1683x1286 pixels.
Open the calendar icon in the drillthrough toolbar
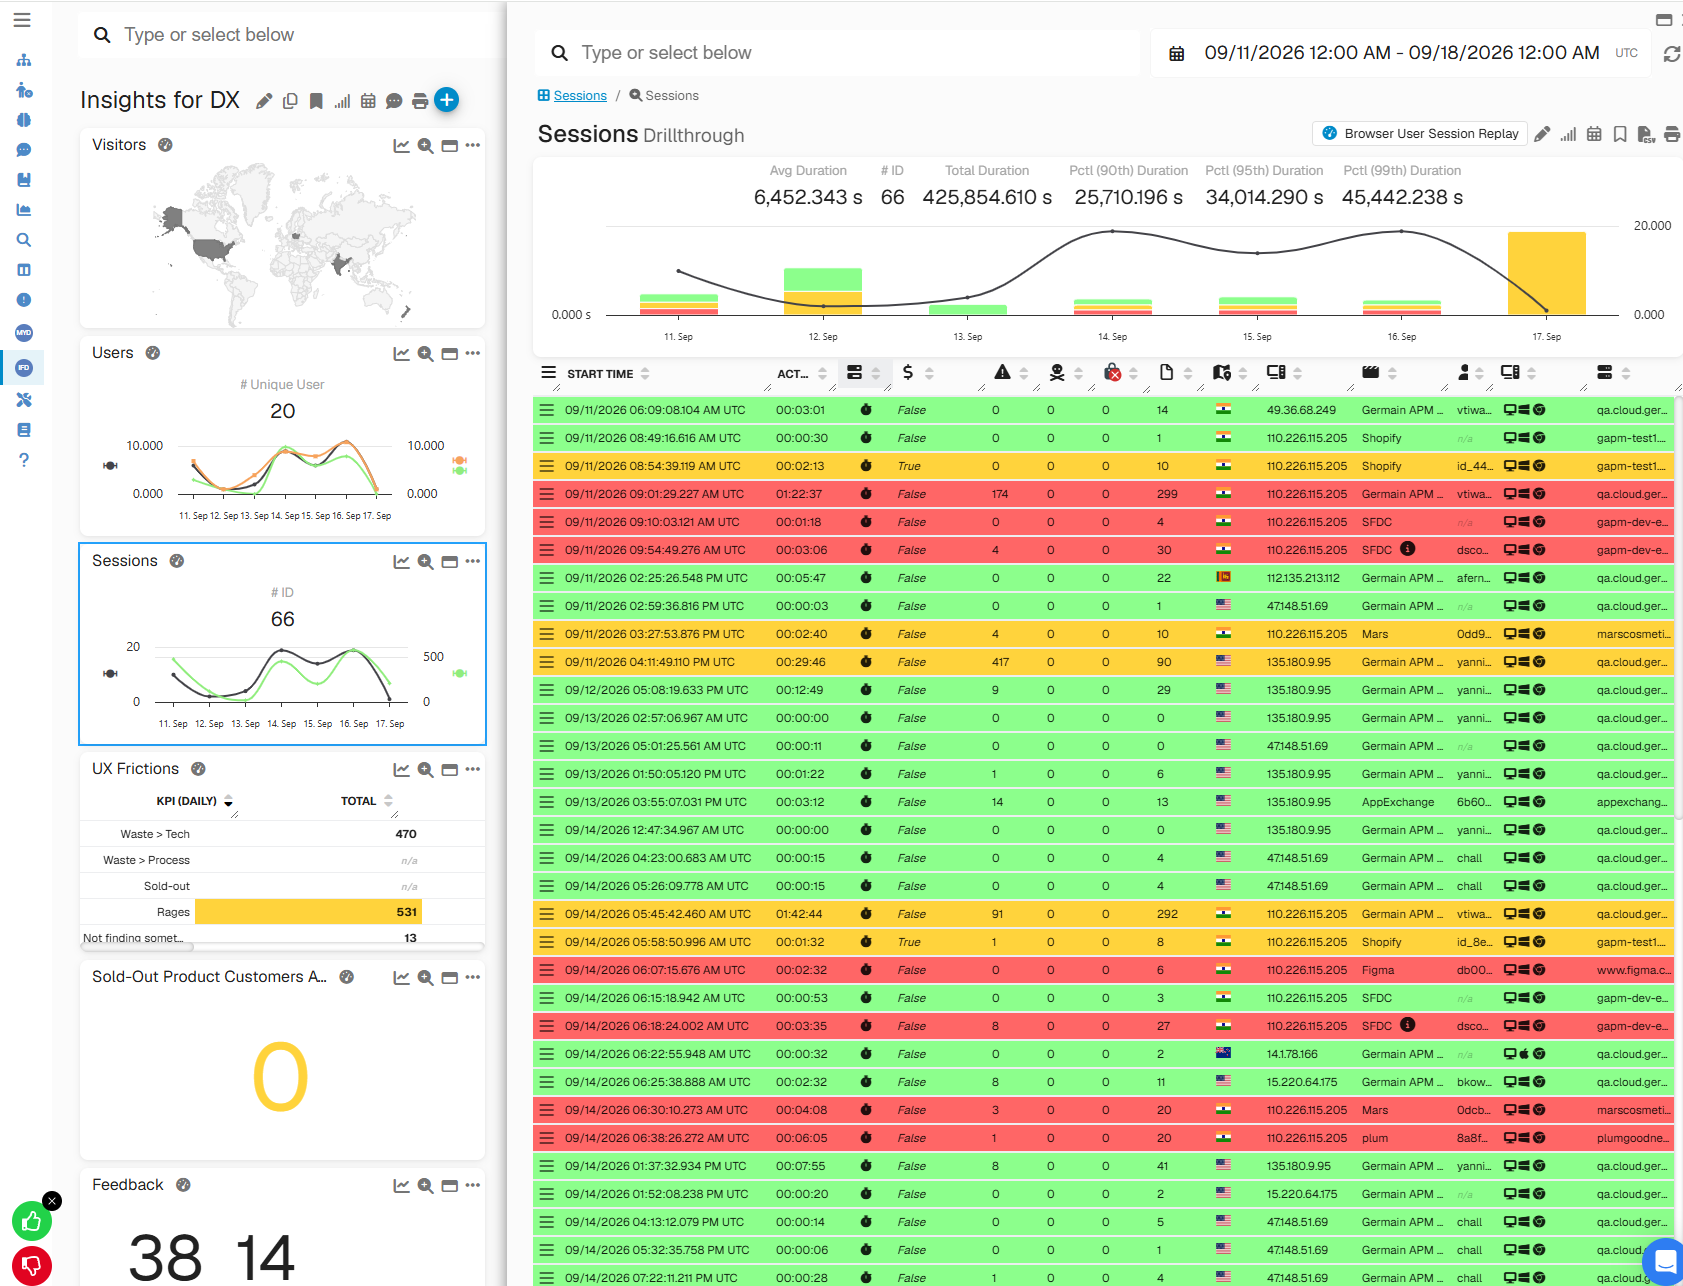click(1594, 134)
